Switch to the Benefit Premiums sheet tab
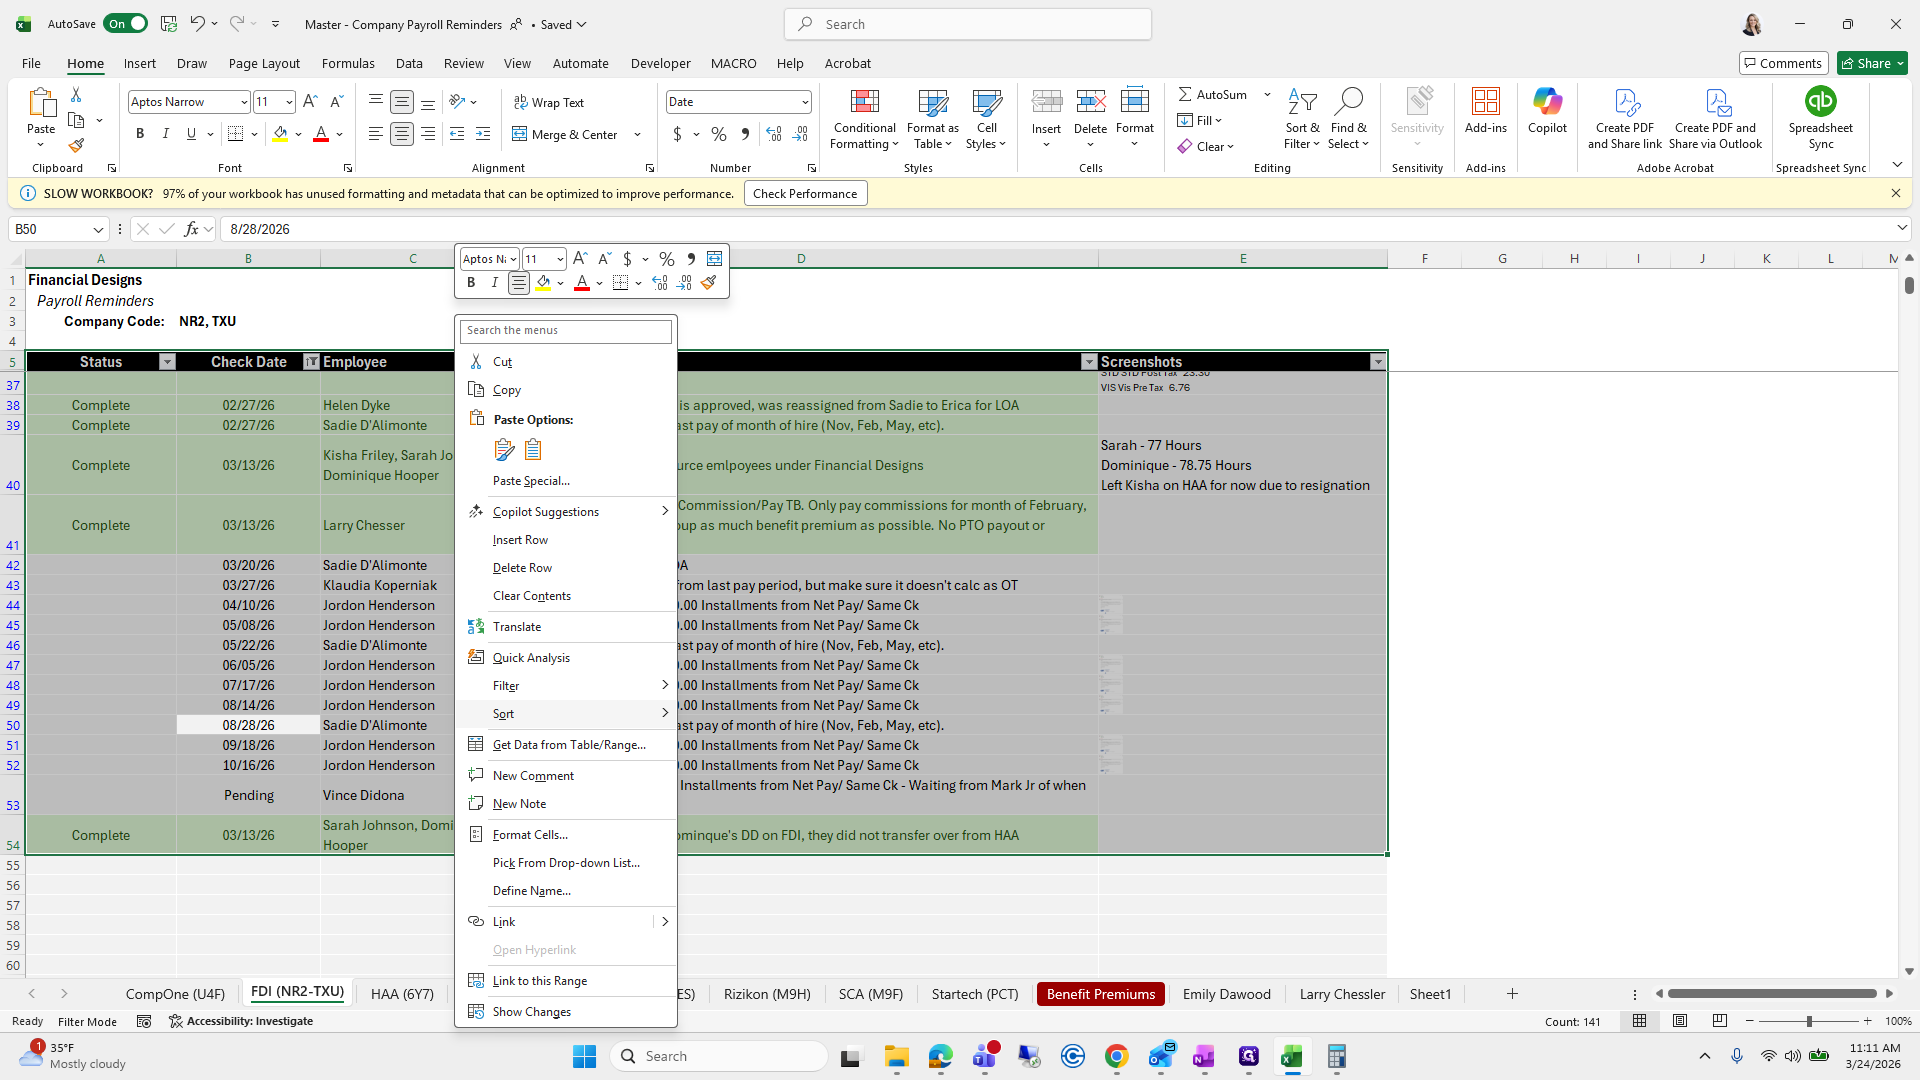 (1100, 994)
